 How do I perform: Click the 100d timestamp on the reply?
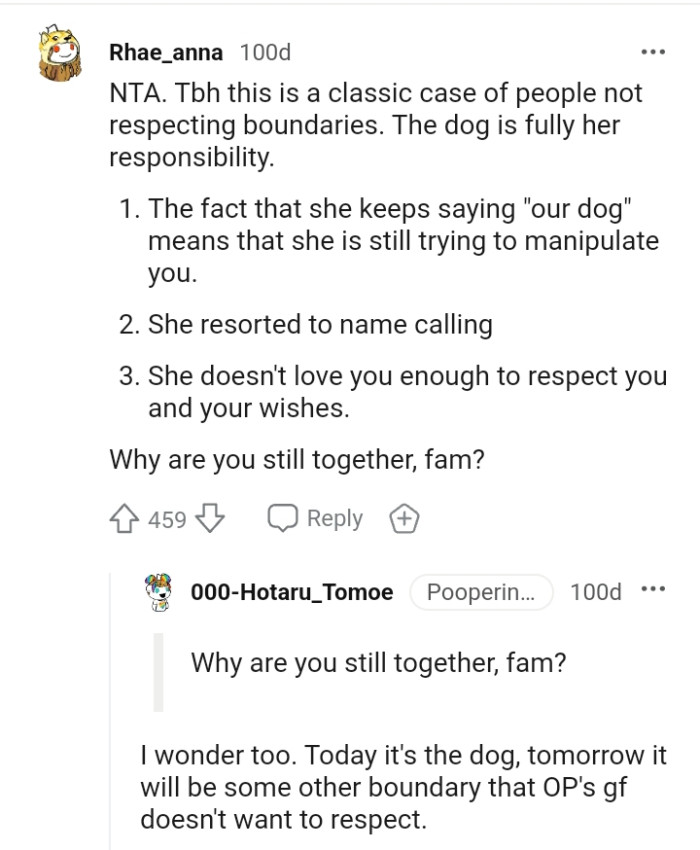(596, 592)
